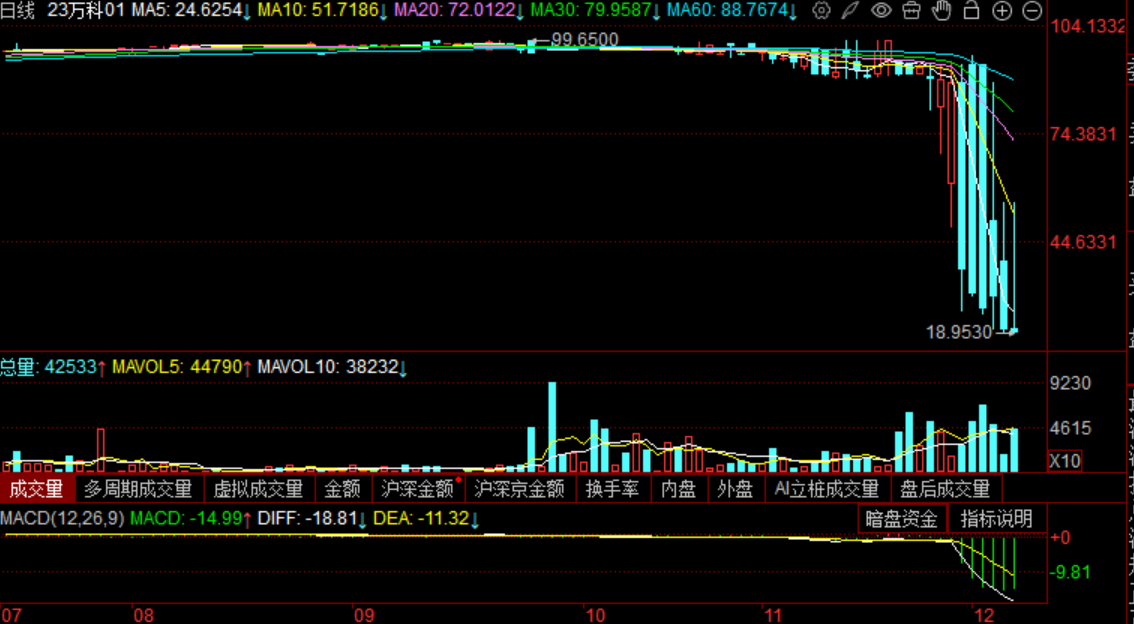Switch to the 虚拟成交量 tab
Image resolution: width=1134 pixels, height=624 pixels.
point(258,489)
